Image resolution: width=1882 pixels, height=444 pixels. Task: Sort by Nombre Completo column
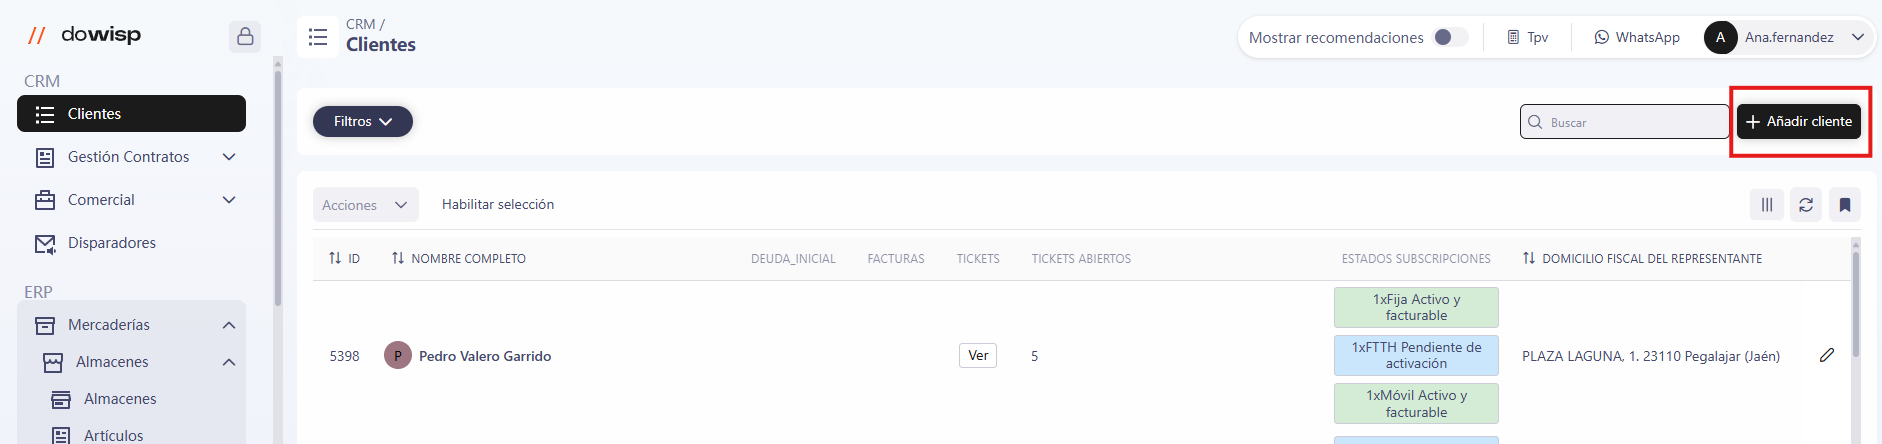pyautogui.click(x=459, y=258)
